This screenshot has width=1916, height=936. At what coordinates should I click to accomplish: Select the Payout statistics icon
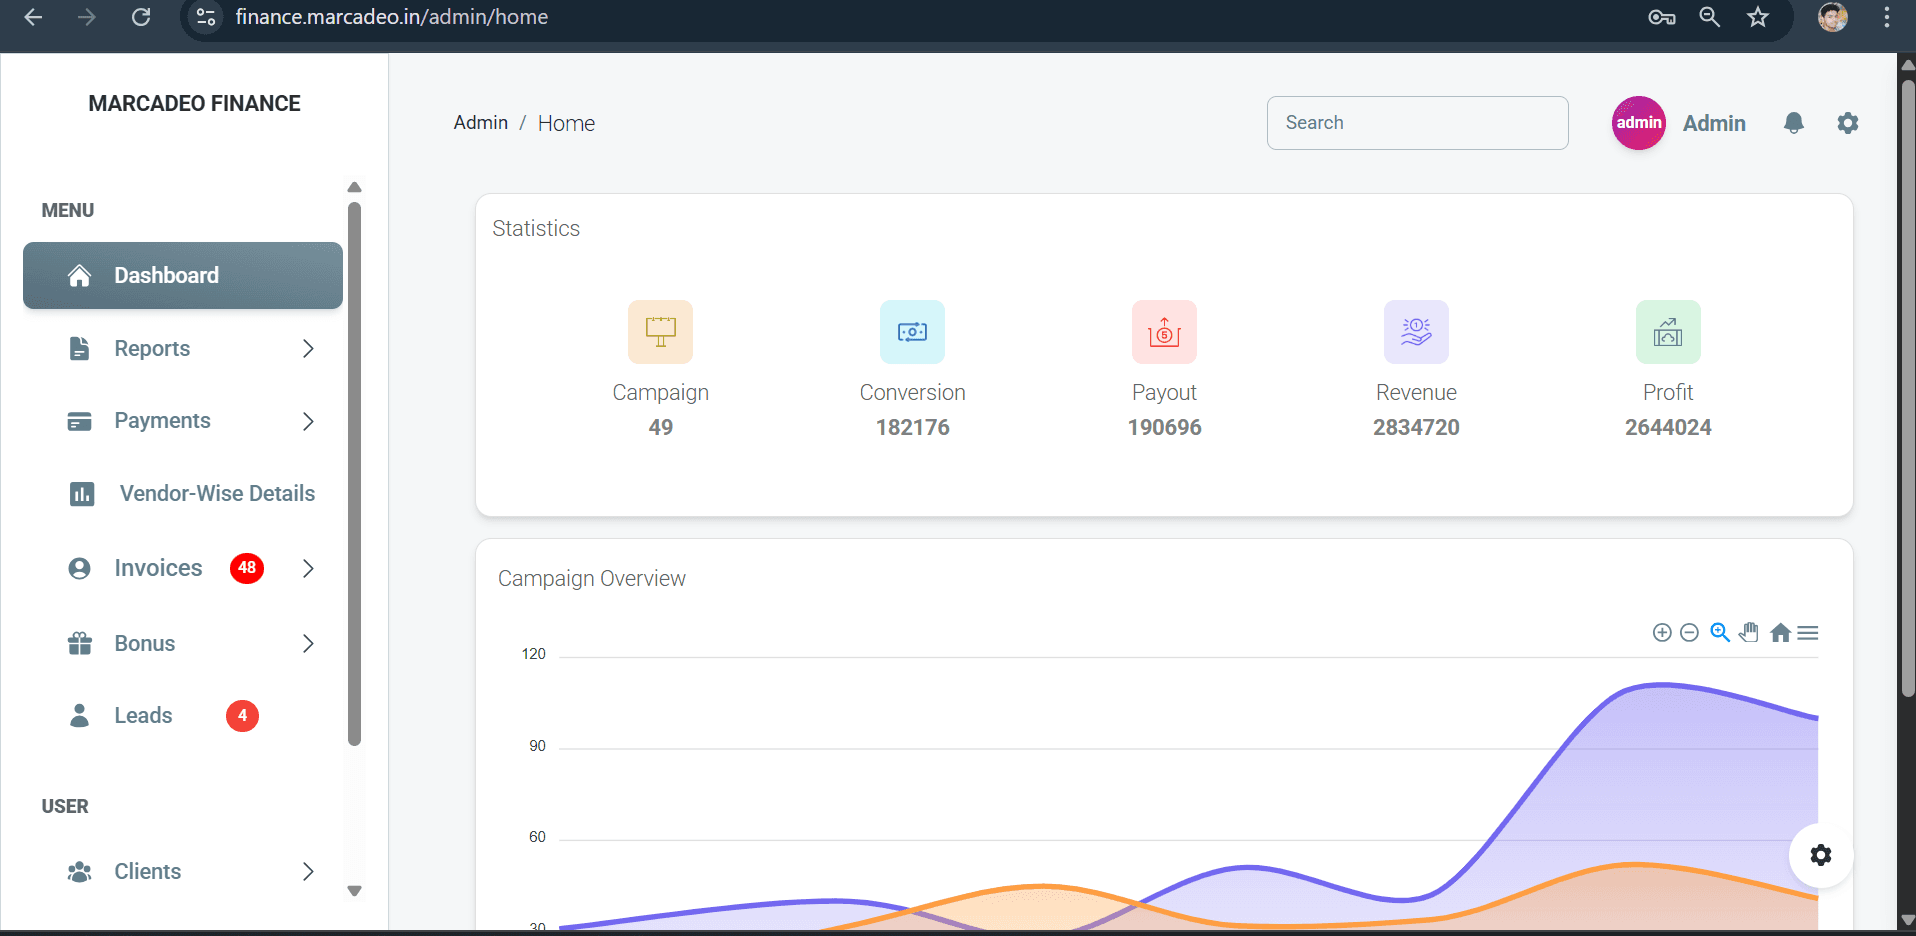(x=1164, y=332)
